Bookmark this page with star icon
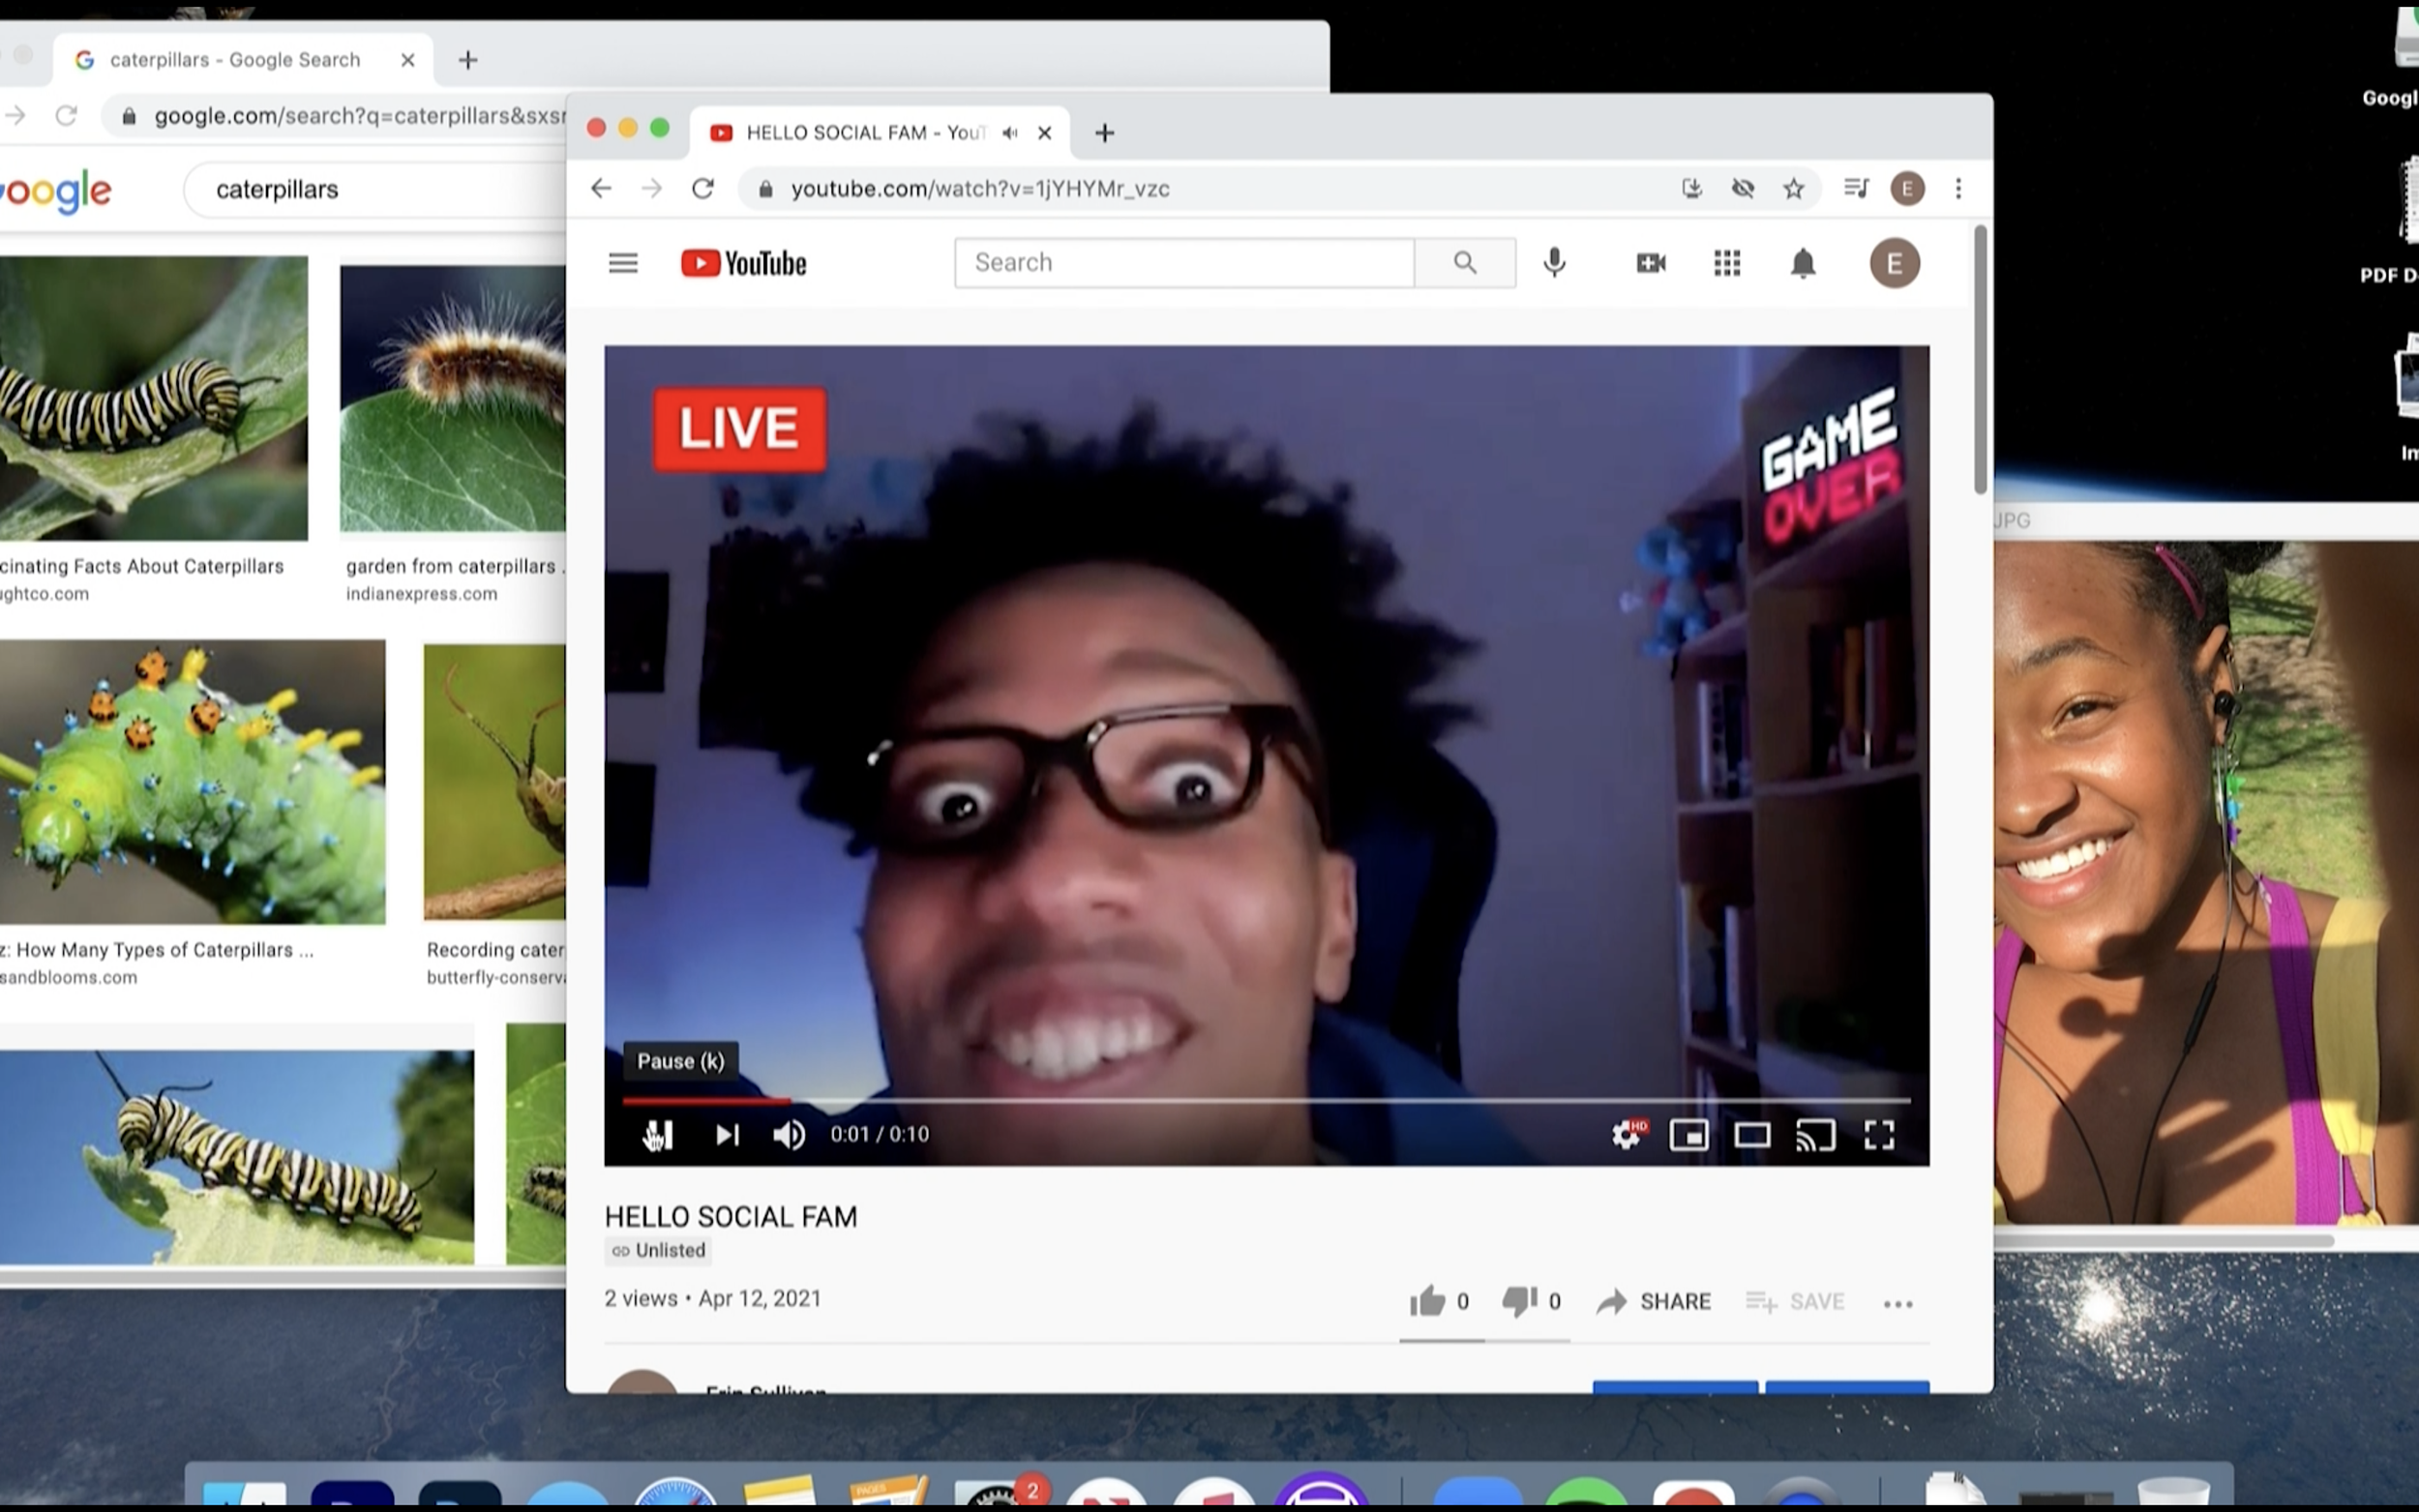The width and height of the screenshot is (2419, 1512). 1794,188
